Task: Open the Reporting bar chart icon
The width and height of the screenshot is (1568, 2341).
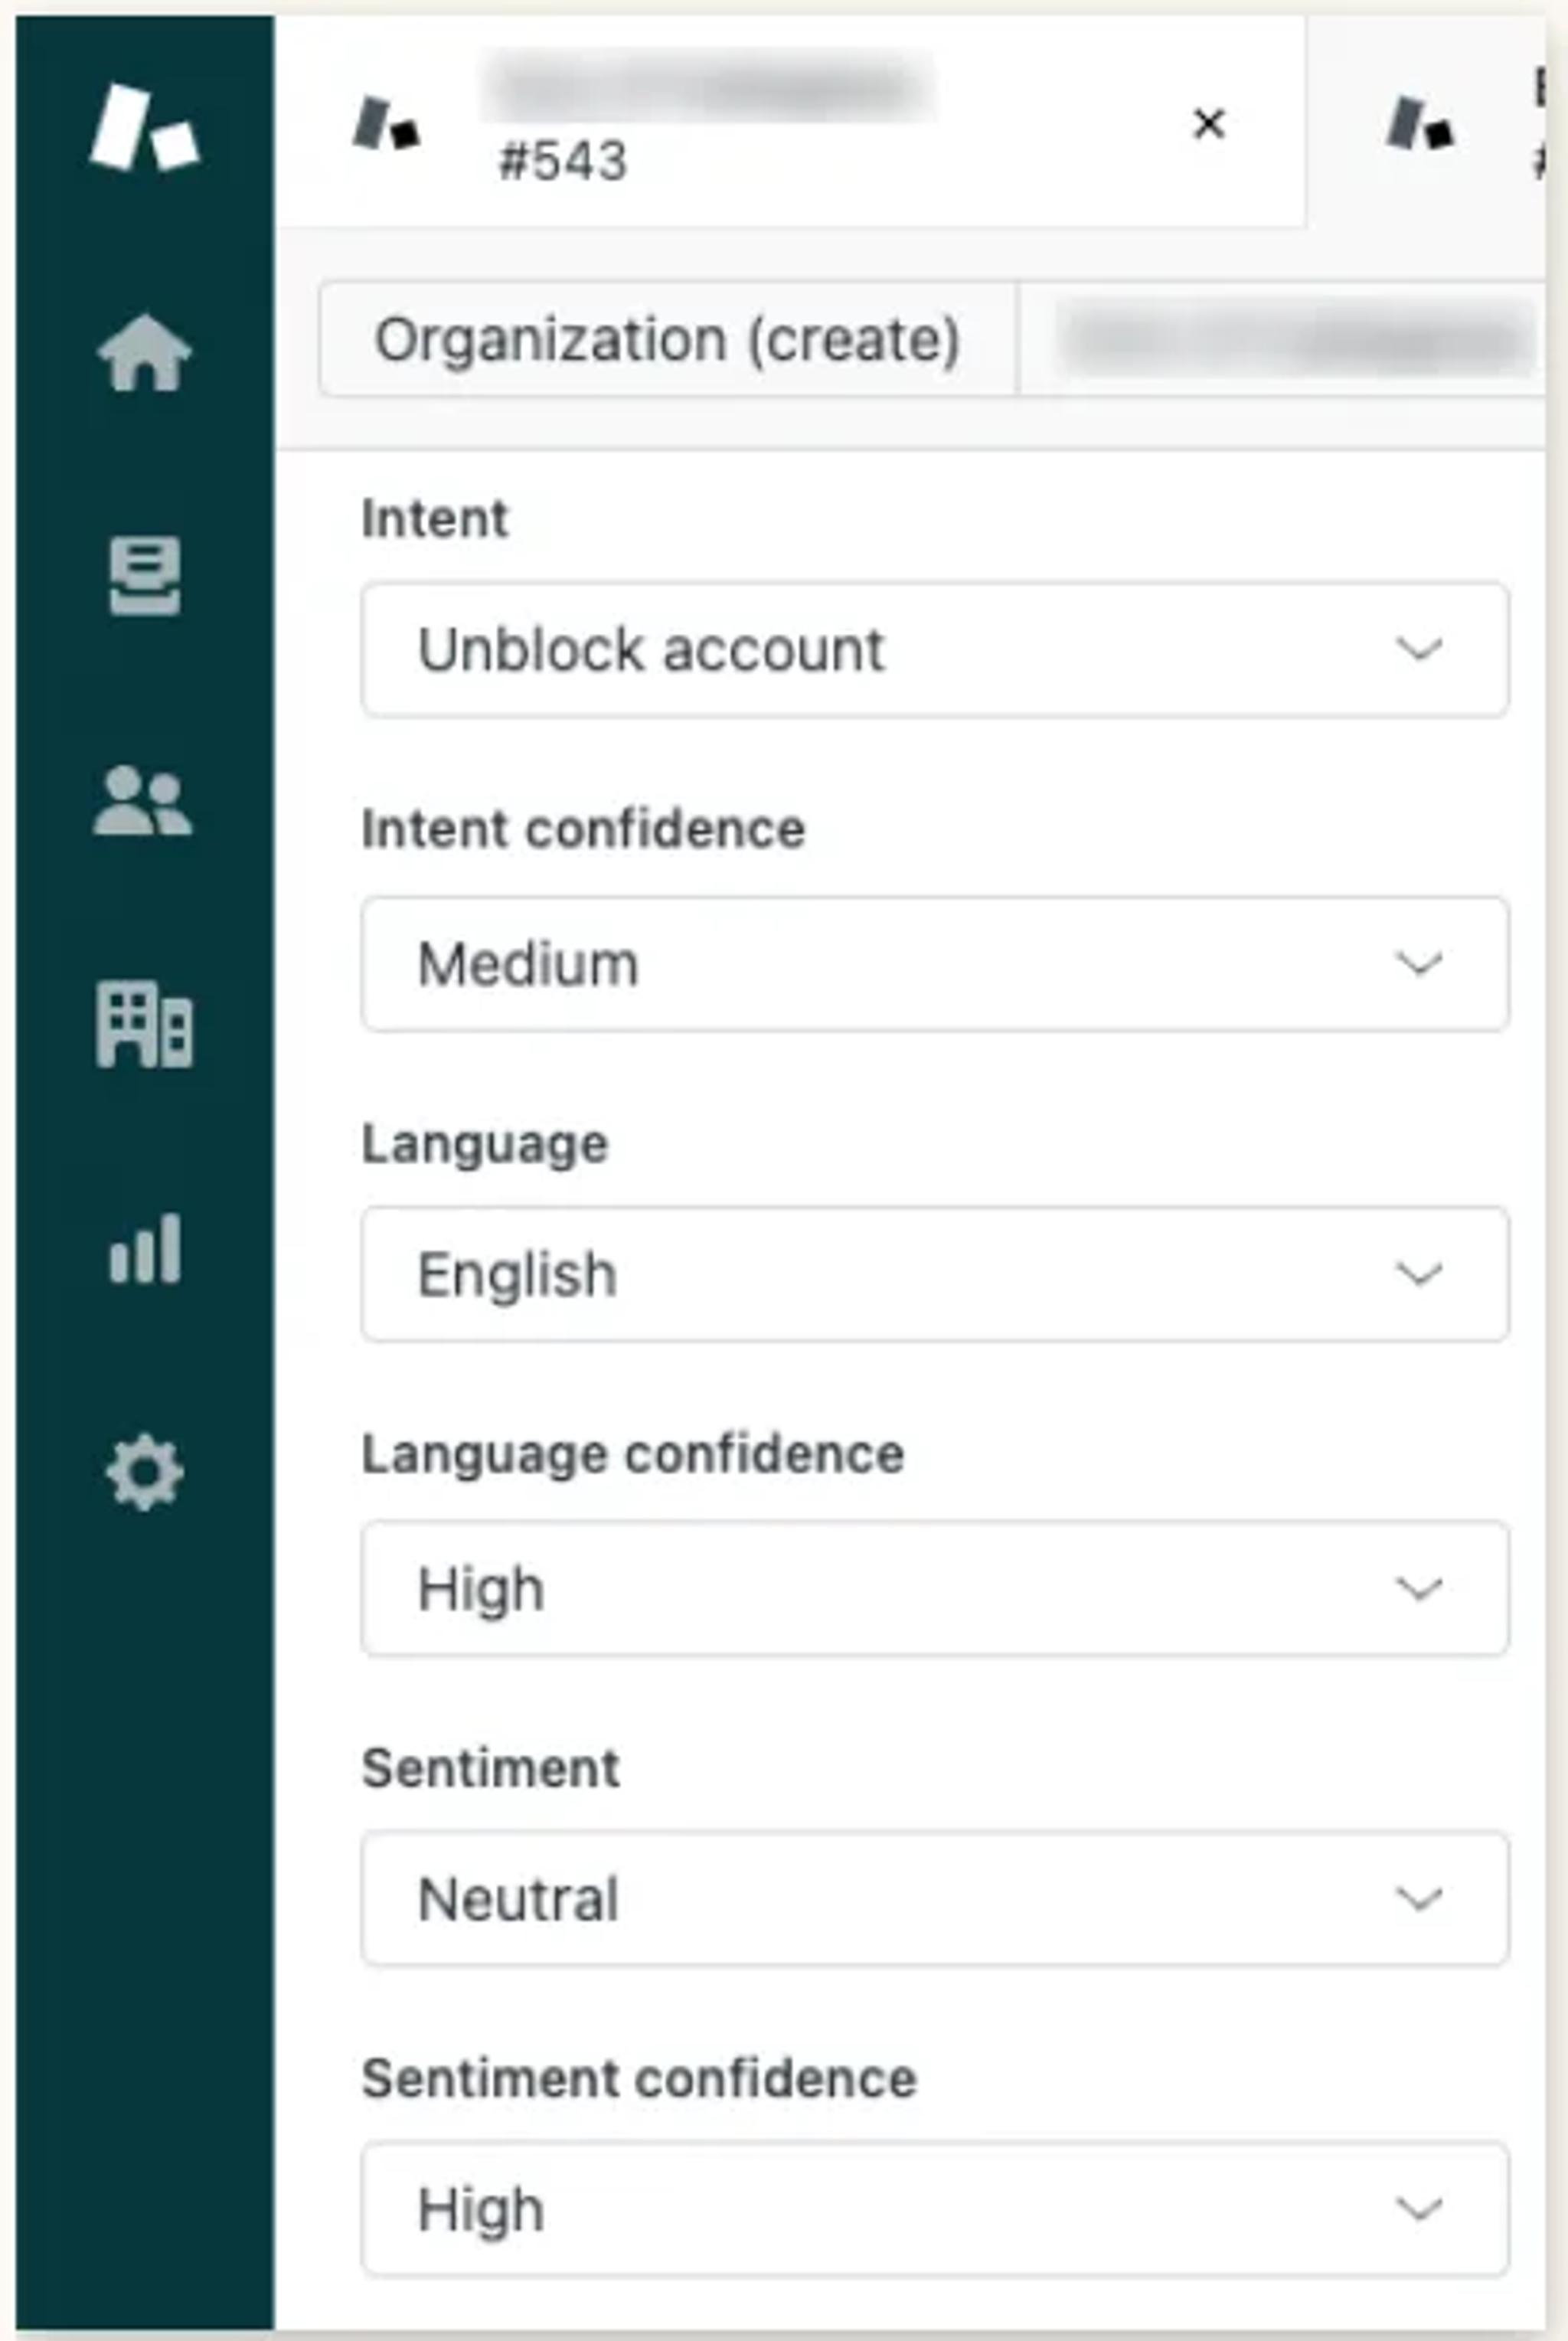Action: click(145, 1248)
